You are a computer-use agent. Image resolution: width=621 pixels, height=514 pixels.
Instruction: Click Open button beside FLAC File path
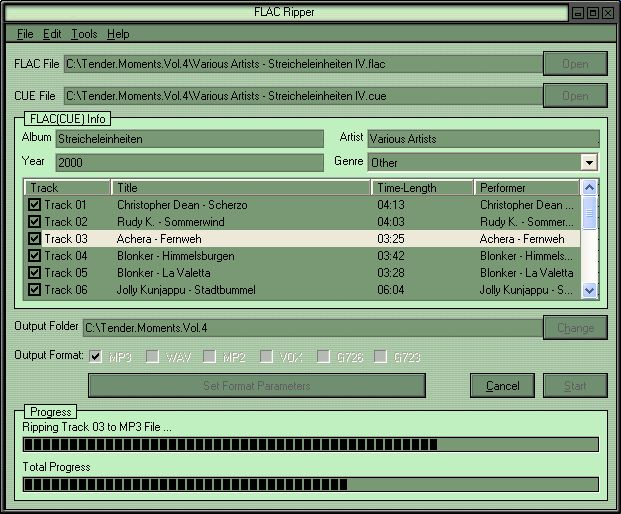pos(575,63)
